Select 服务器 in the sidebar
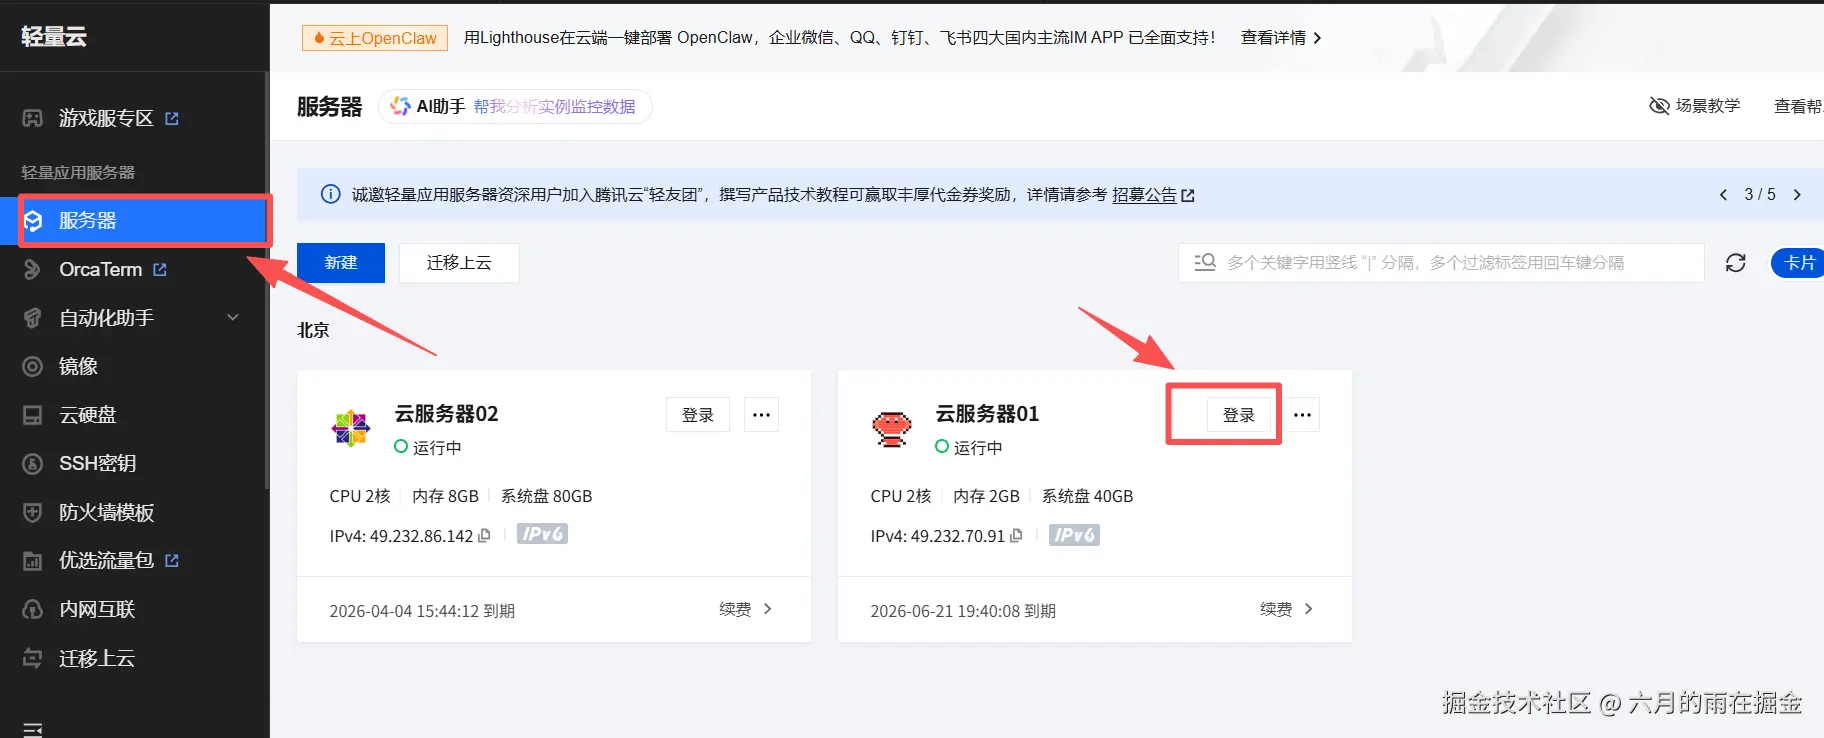The image size is (1824, 738). point(135,220)
